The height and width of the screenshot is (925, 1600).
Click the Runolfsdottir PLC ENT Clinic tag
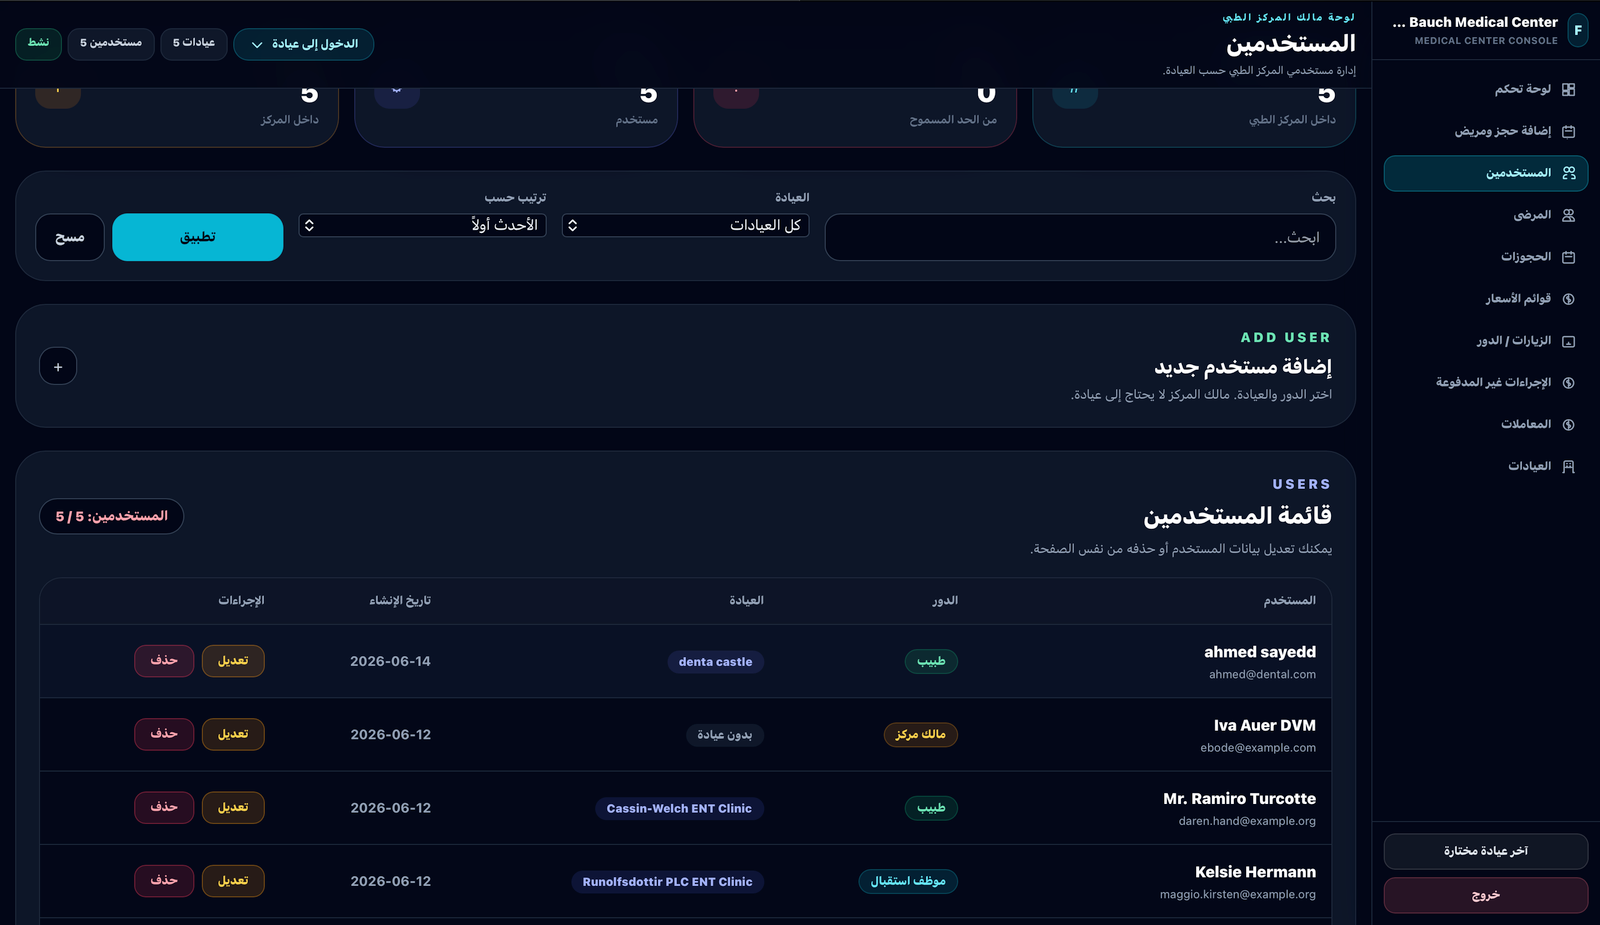[667, 882]
